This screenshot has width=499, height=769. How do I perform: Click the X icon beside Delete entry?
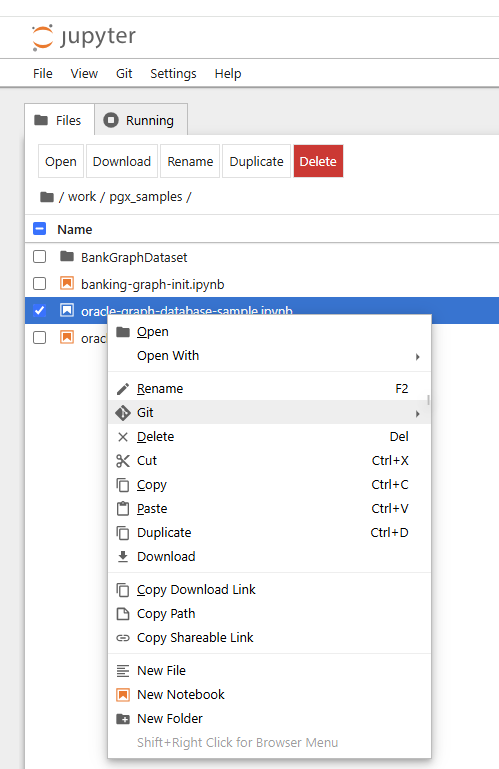click(x=123, y=437)
